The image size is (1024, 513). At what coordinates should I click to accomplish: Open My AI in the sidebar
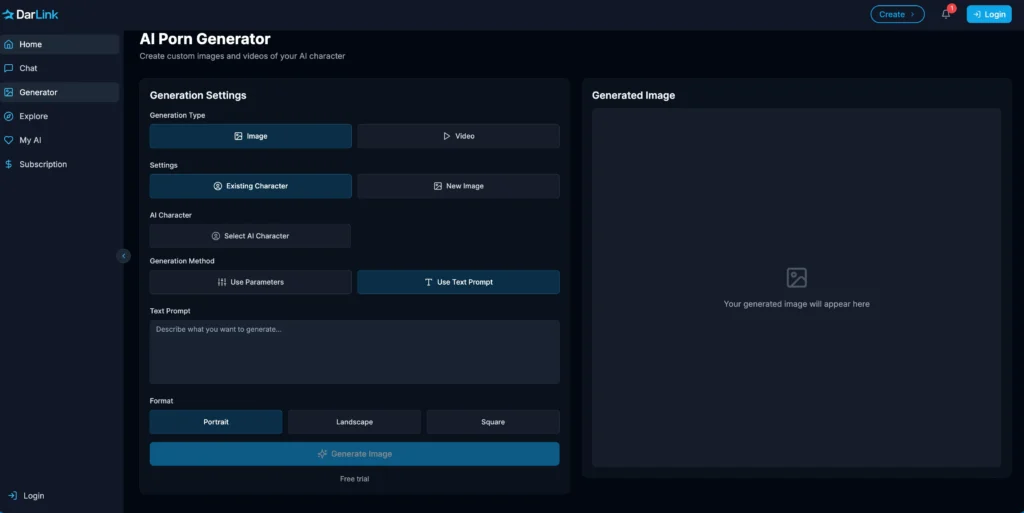pos(59,140)
